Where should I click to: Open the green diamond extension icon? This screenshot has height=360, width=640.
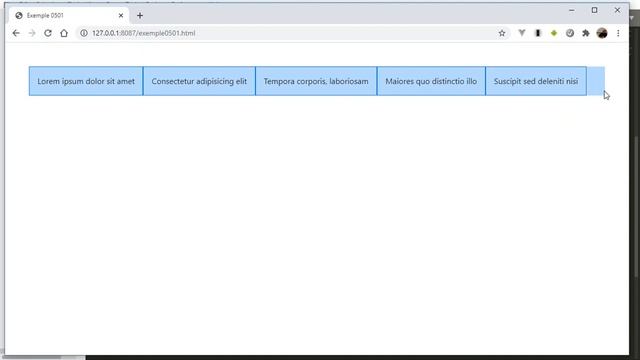(554, 33)
